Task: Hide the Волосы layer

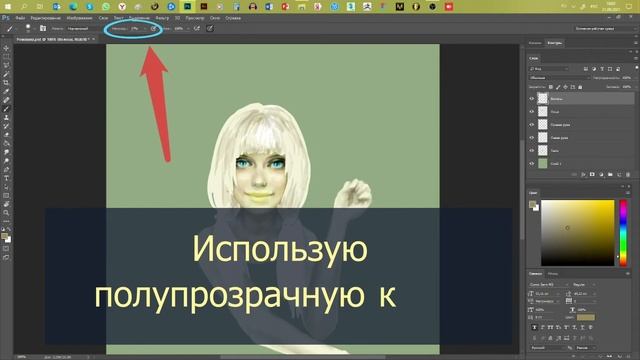Action: click(531, 98)
